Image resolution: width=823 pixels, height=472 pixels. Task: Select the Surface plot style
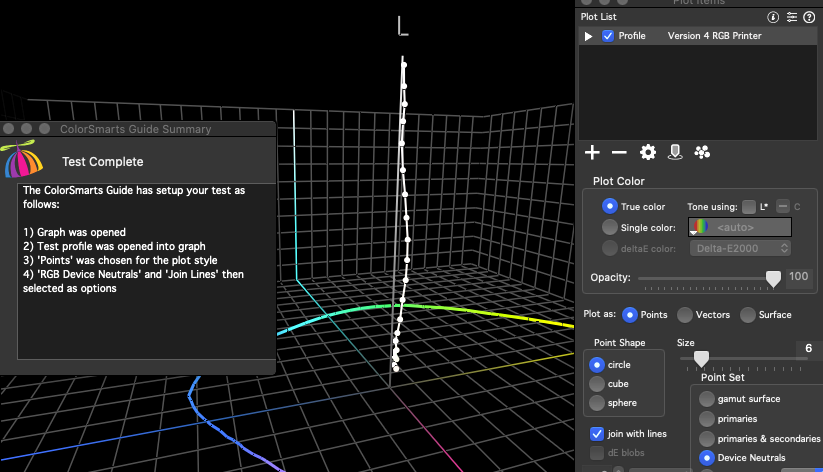(749, 314)
